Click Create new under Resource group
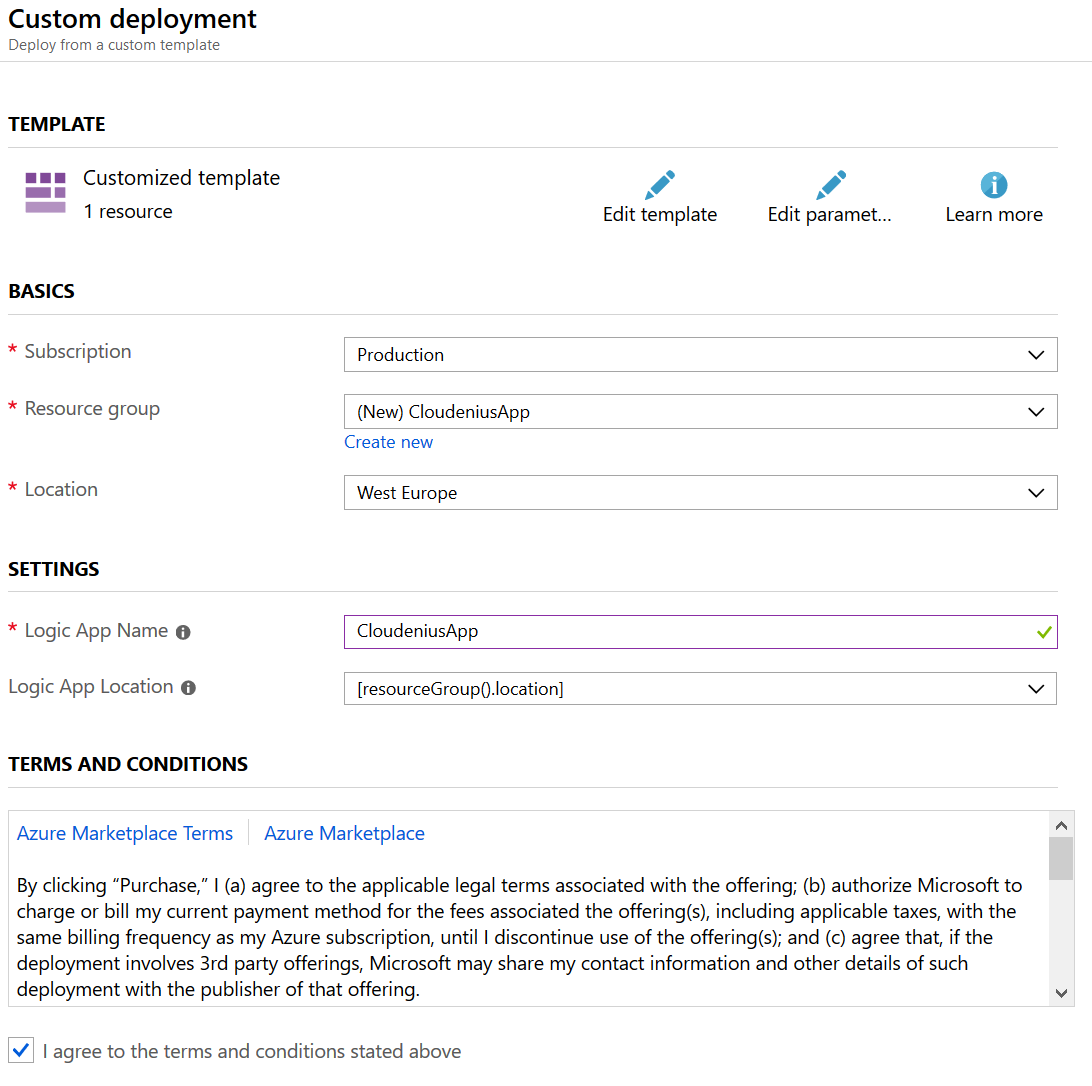1092x1086 pixels. (x=388, y=441)
